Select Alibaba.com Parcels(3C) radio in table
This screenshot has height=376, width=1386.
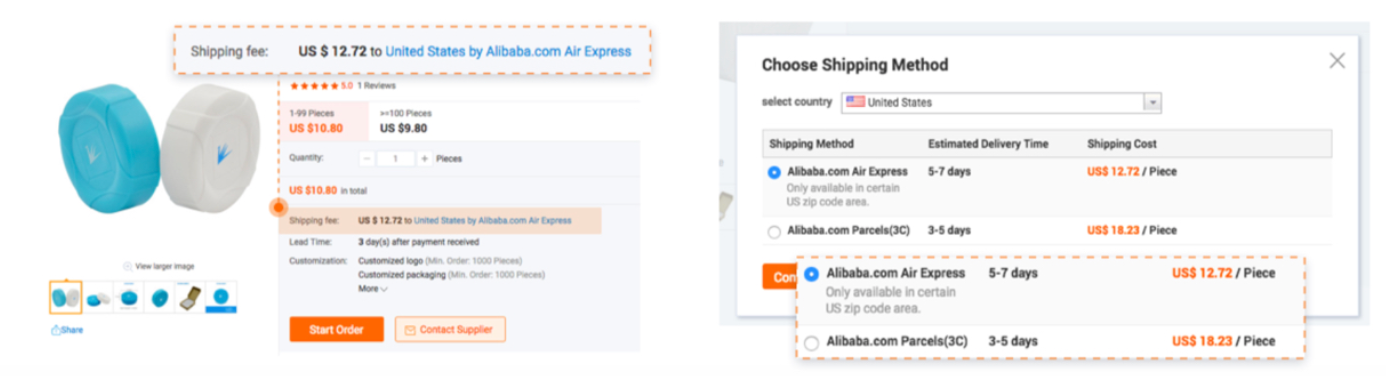coord(774,231)
